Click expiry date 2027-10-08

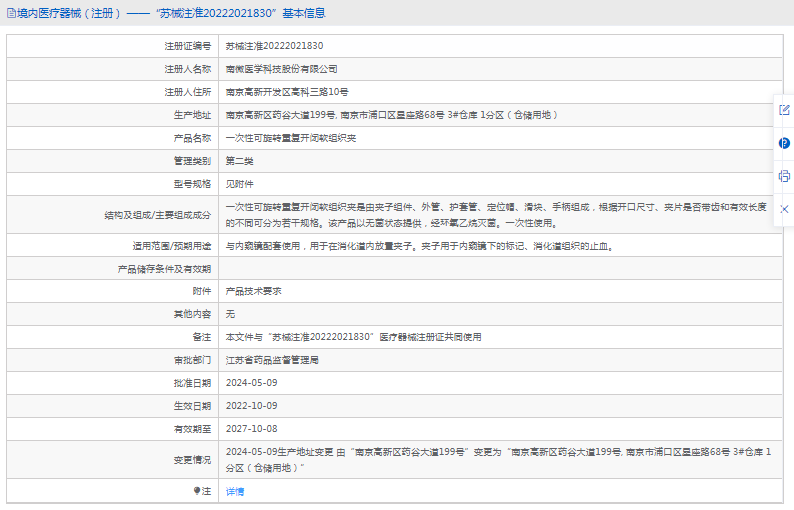(252, 429)
